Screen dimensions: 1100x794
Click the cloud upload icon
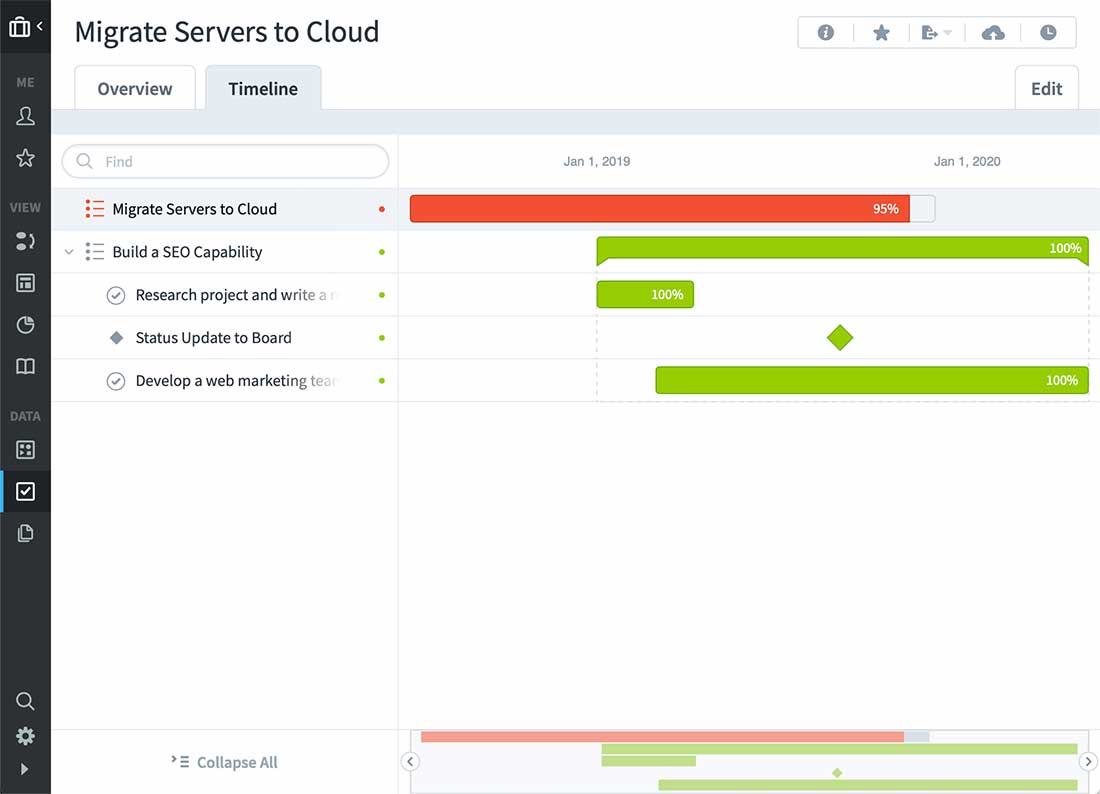pos(993,33)
